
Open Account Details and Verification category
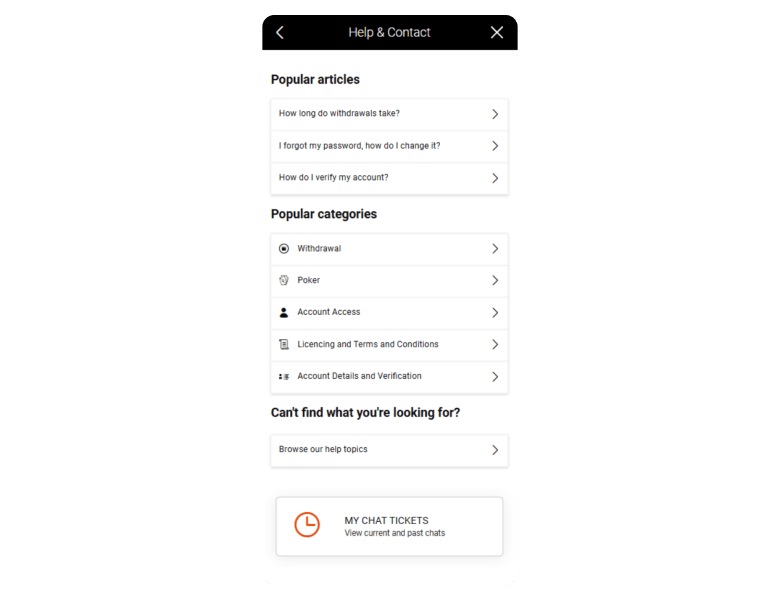[x=360, y=377]
